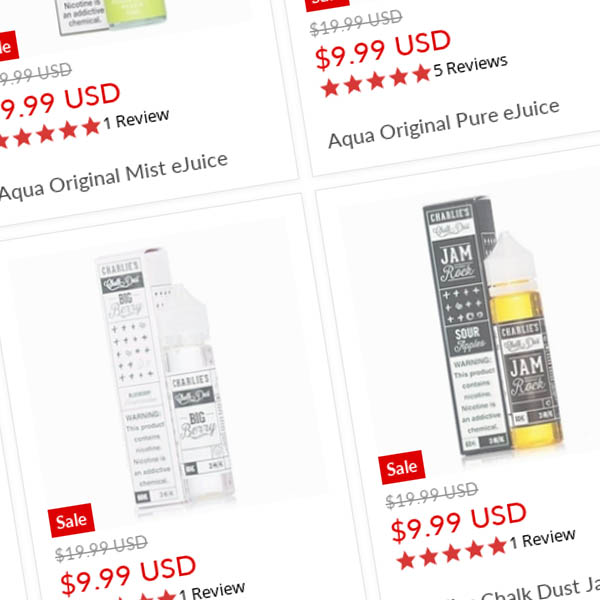Click the star rating under the Jam Rock product
This screenshot has height=600, width=600.
point(452,554)
